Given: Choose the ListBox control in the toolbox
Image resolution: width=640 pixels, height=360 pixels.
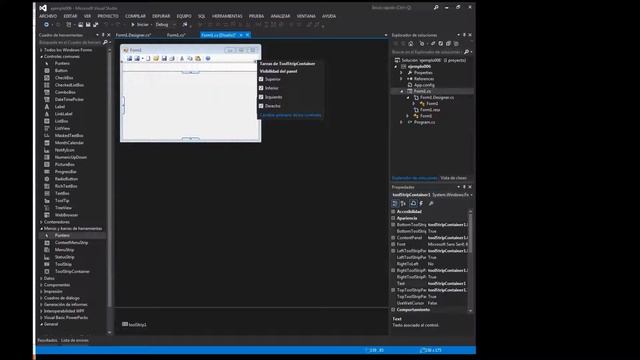Looking at the screenshot, I should [61, 121].
